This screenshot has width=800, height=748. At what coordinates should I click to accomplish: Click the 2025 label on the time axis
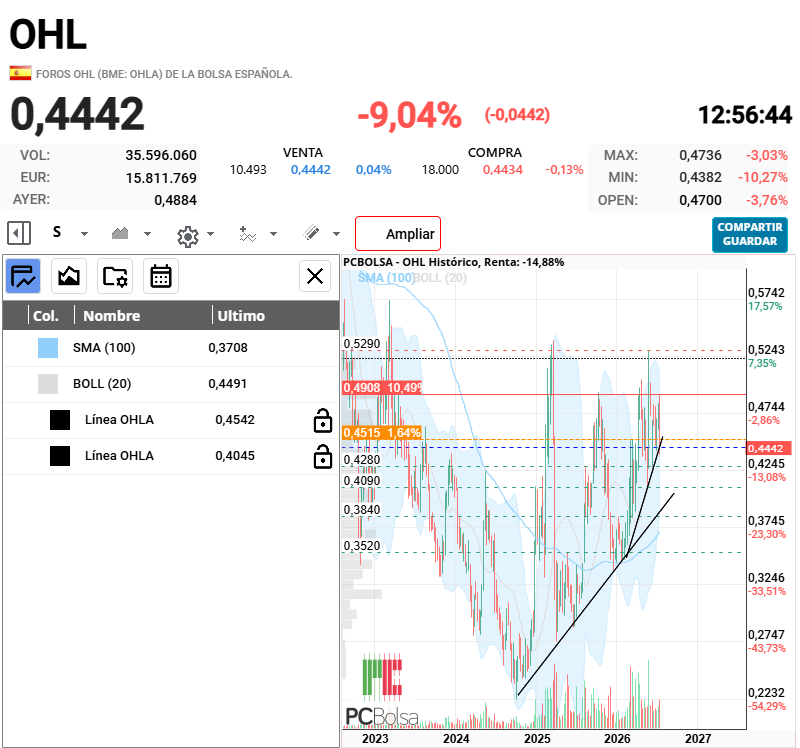537,739
